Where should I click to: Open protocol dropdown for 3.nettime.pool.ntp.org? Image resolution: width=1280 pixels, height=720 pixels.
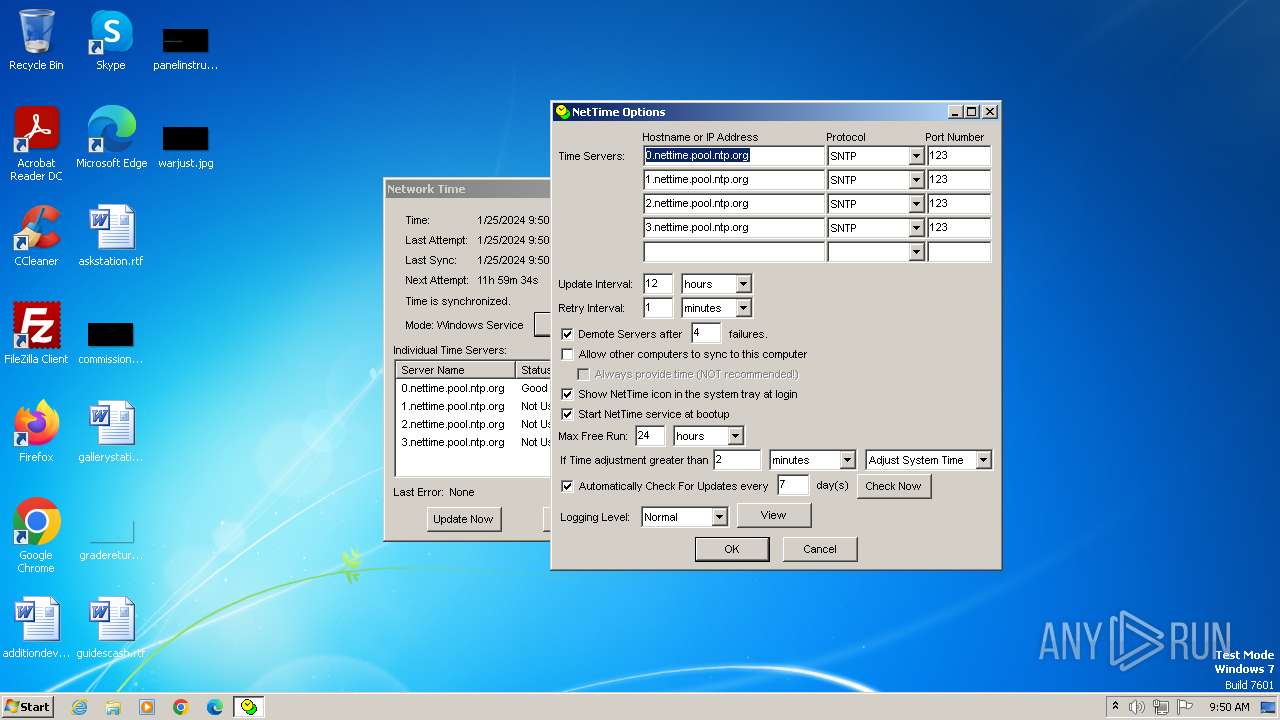tap(916, 228)
